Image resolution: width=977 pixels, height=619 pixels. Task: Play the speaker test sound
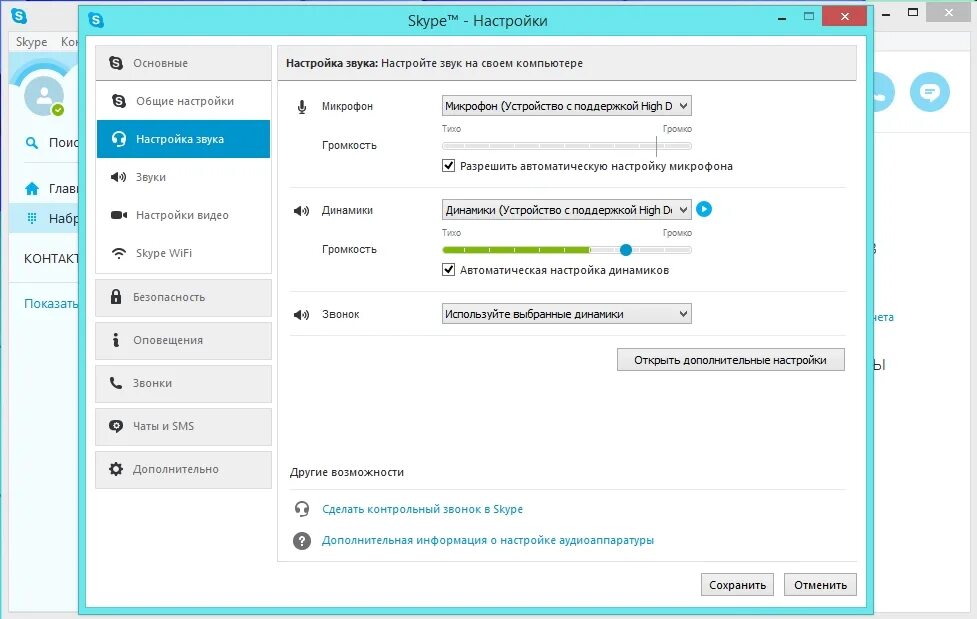(704, 209)
